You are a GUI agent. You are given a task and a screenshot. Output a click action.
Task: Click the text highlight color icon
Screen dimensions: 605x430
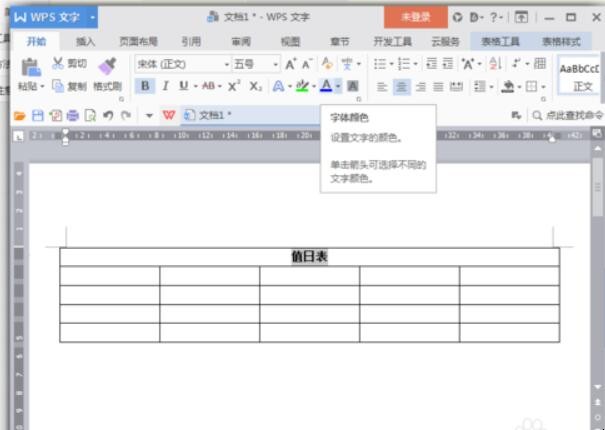coord(301,87)
